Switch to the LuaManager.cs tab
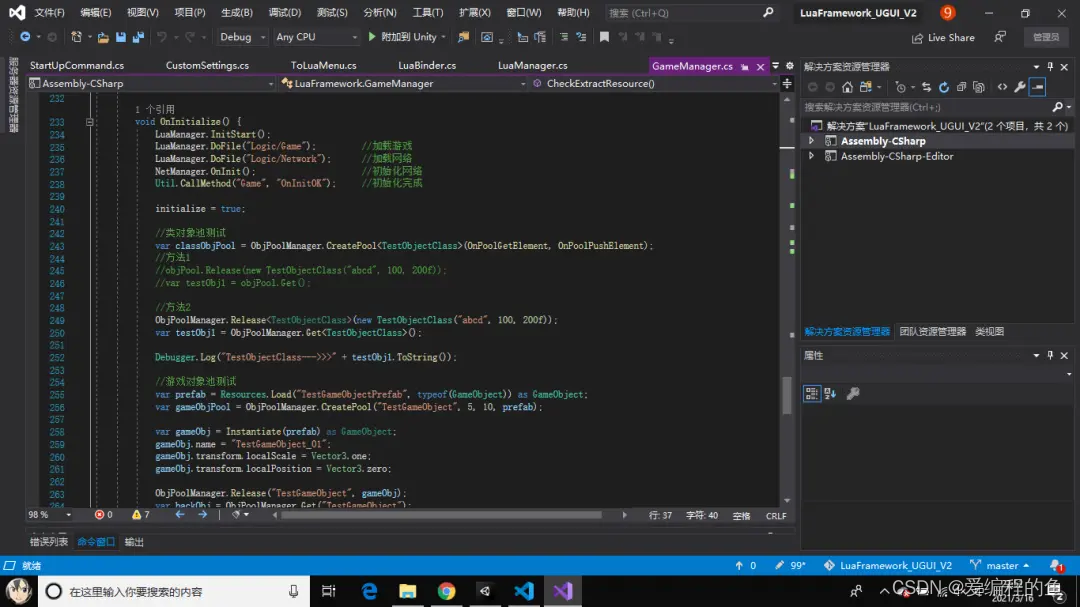 [532, 66]
